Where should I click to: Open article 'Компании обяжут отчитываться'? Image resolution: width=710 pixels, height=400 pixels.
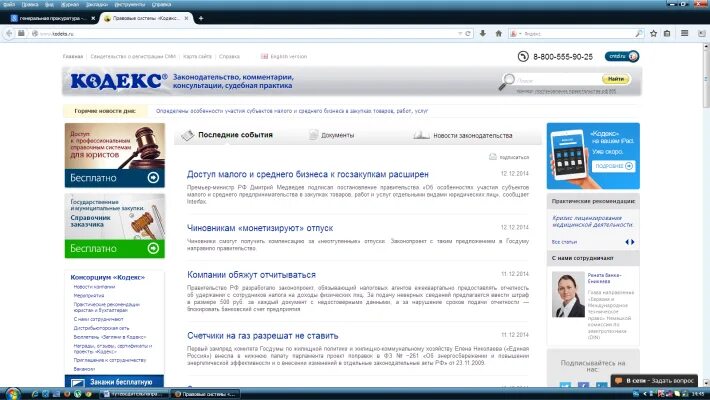(x=251, y=275)
